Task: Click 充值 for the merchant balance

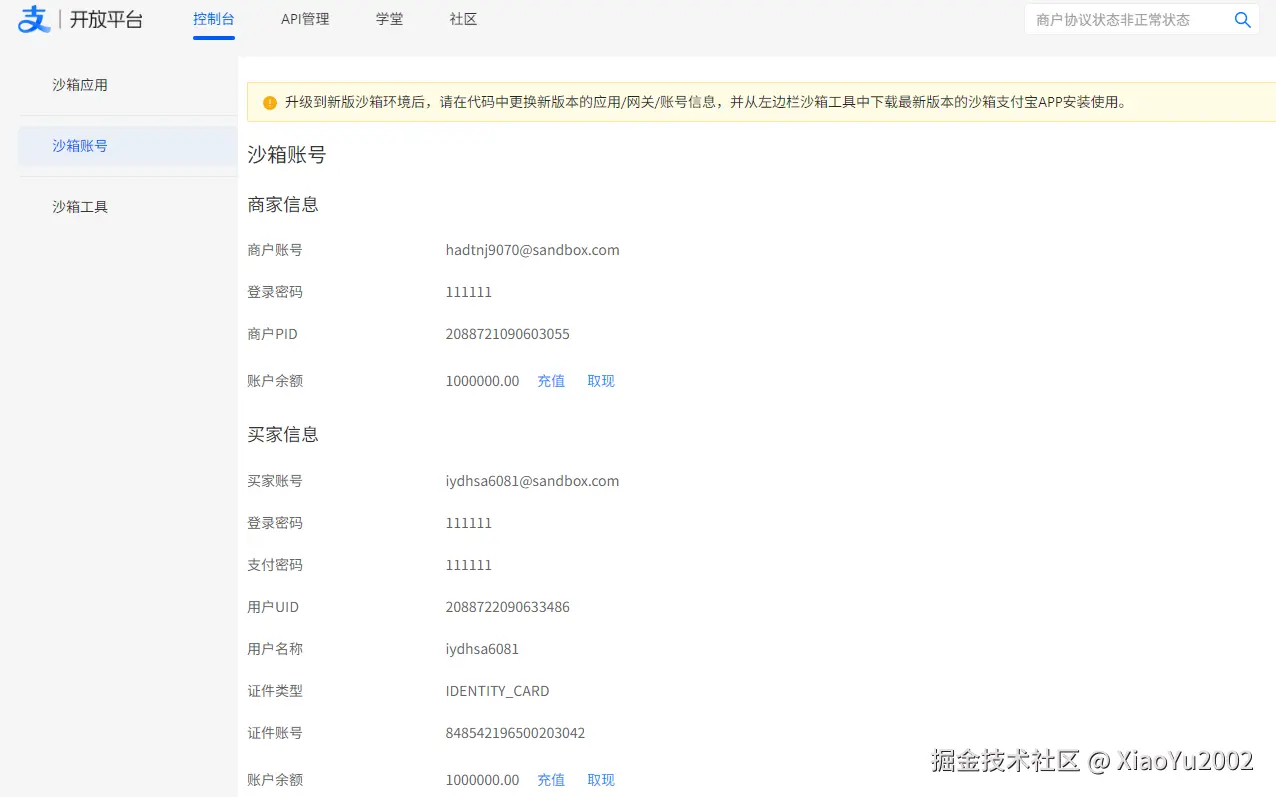Action: coord(551,381)
